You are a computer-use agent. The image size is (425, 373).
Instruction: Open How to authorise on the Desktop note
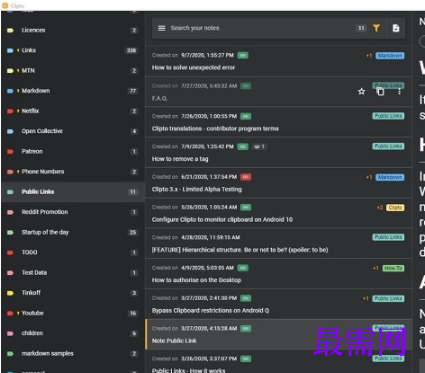point(279,274)
